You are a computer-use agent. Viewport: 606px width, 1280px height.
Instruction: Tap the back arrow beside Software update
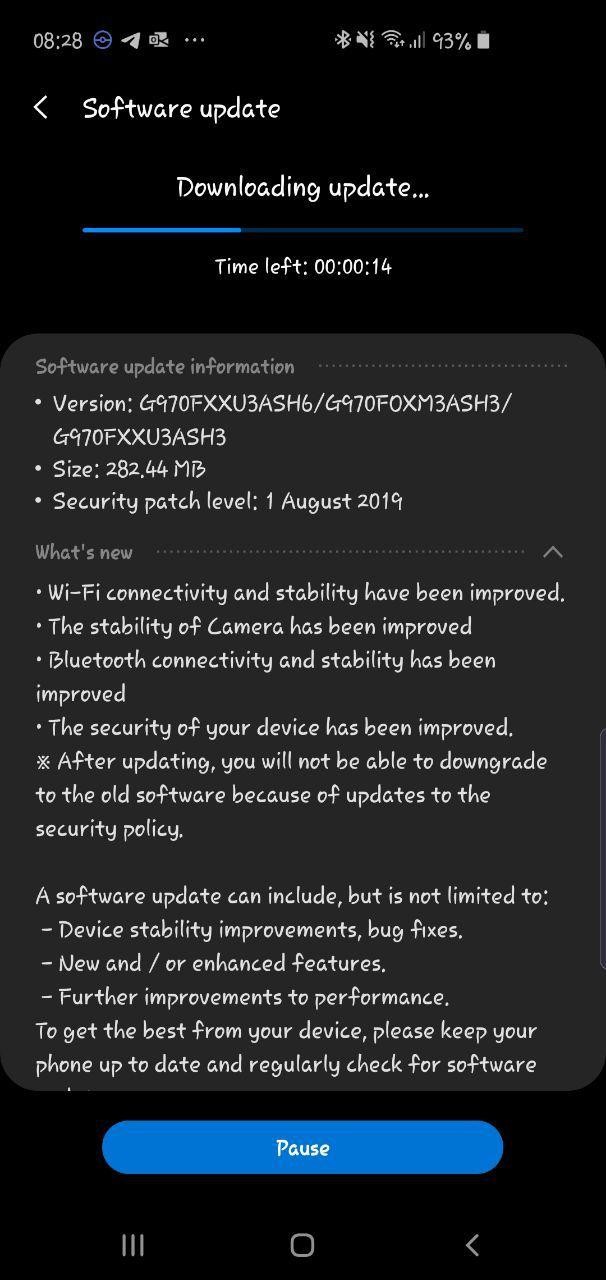click(41, 108)
